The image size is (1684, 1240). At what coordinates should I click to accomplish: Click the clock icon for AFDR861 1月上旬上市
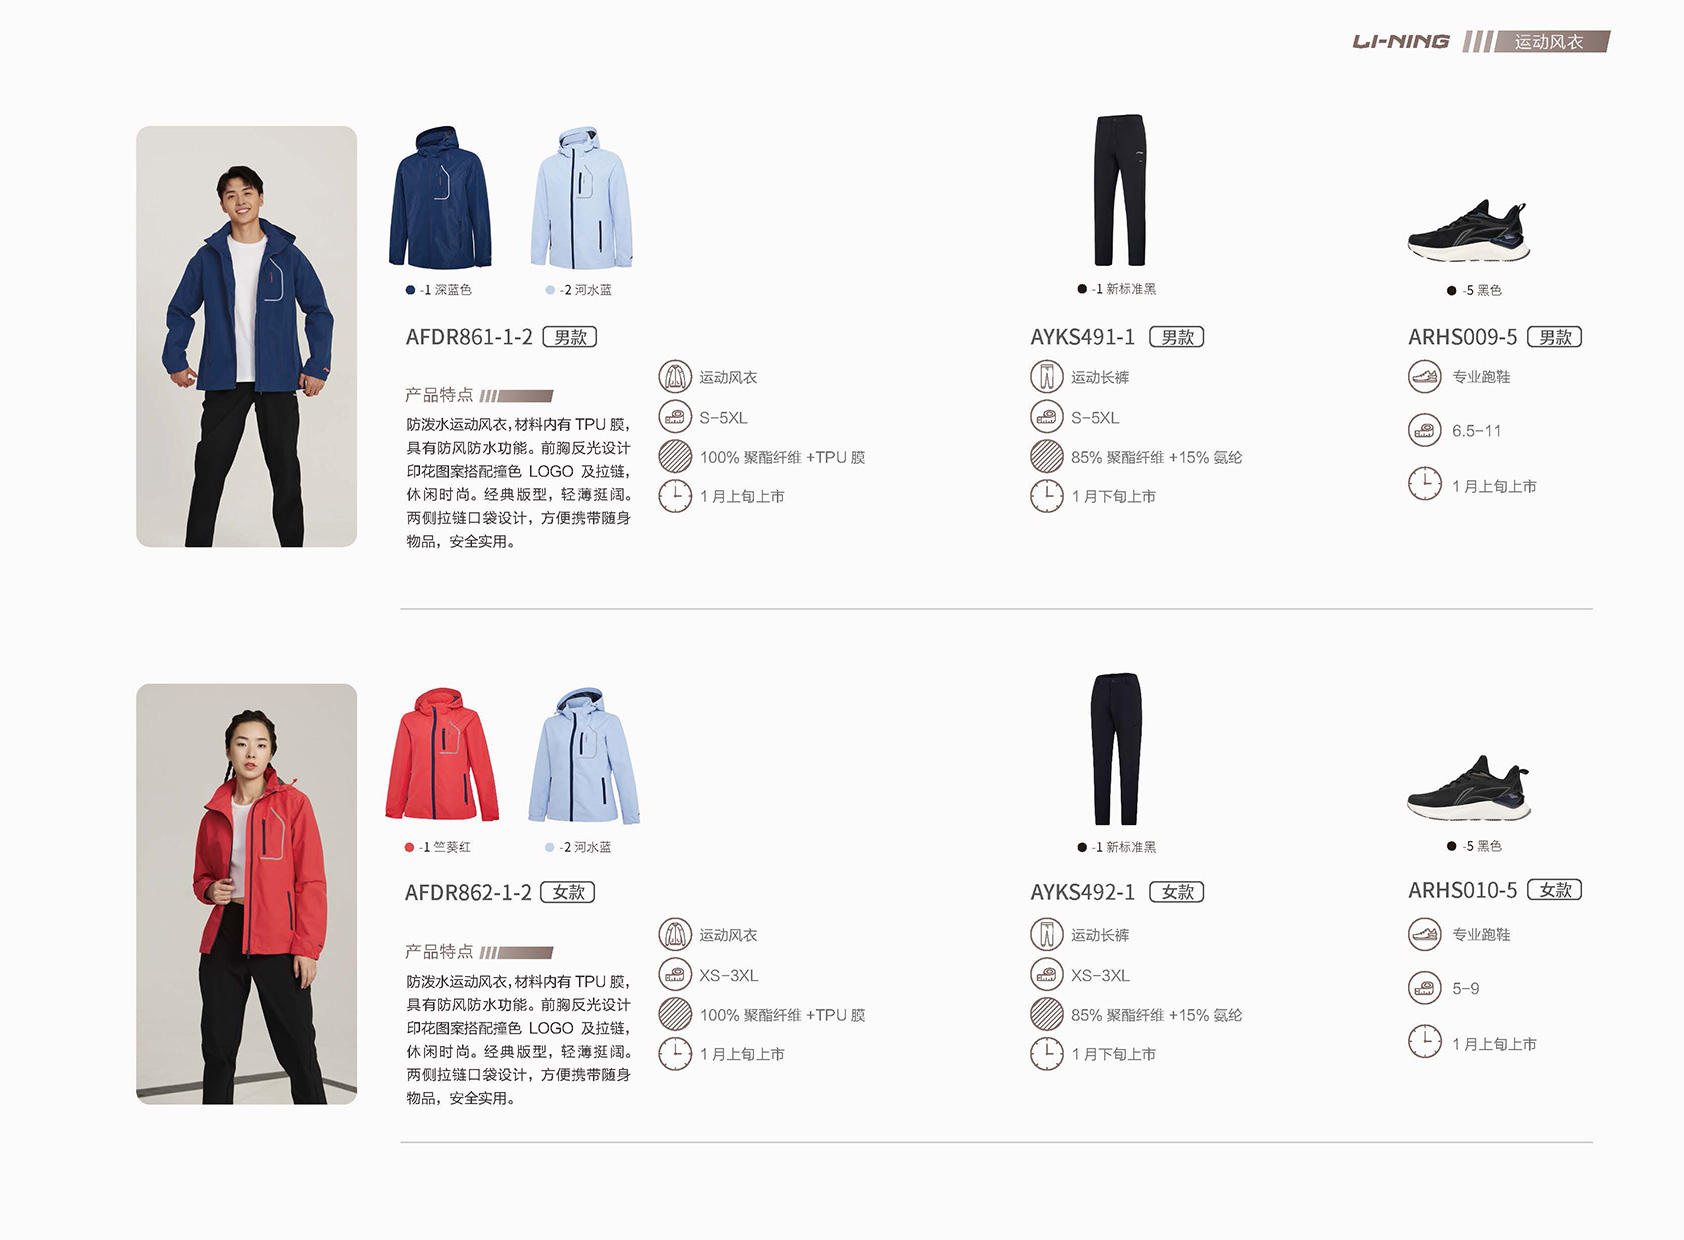[675, 496]
